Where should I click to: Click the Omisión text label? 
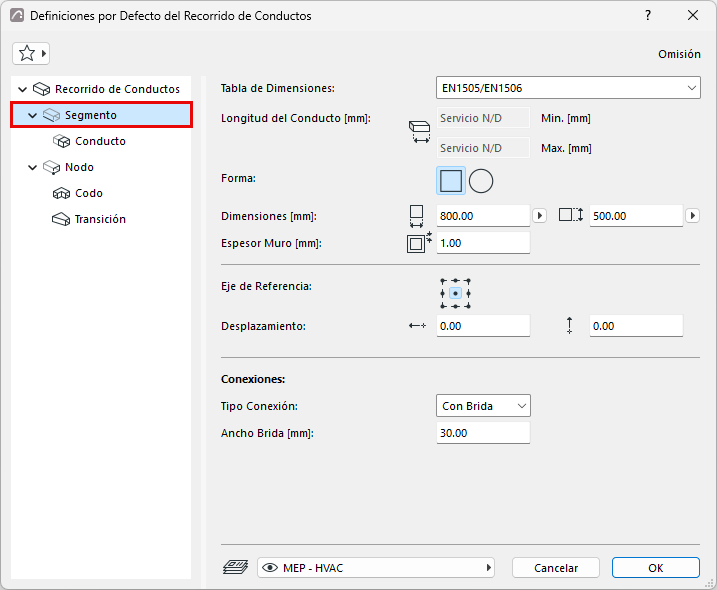click(679, 54)
